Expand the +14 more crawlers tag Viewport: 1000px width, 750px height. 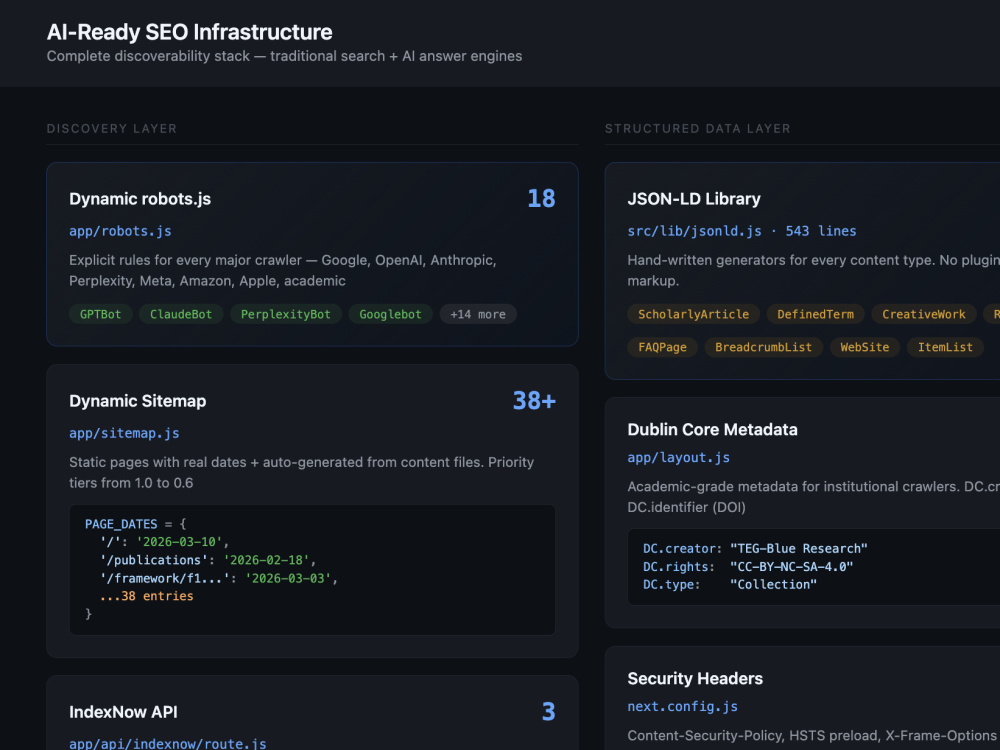(x=478, y=314)
